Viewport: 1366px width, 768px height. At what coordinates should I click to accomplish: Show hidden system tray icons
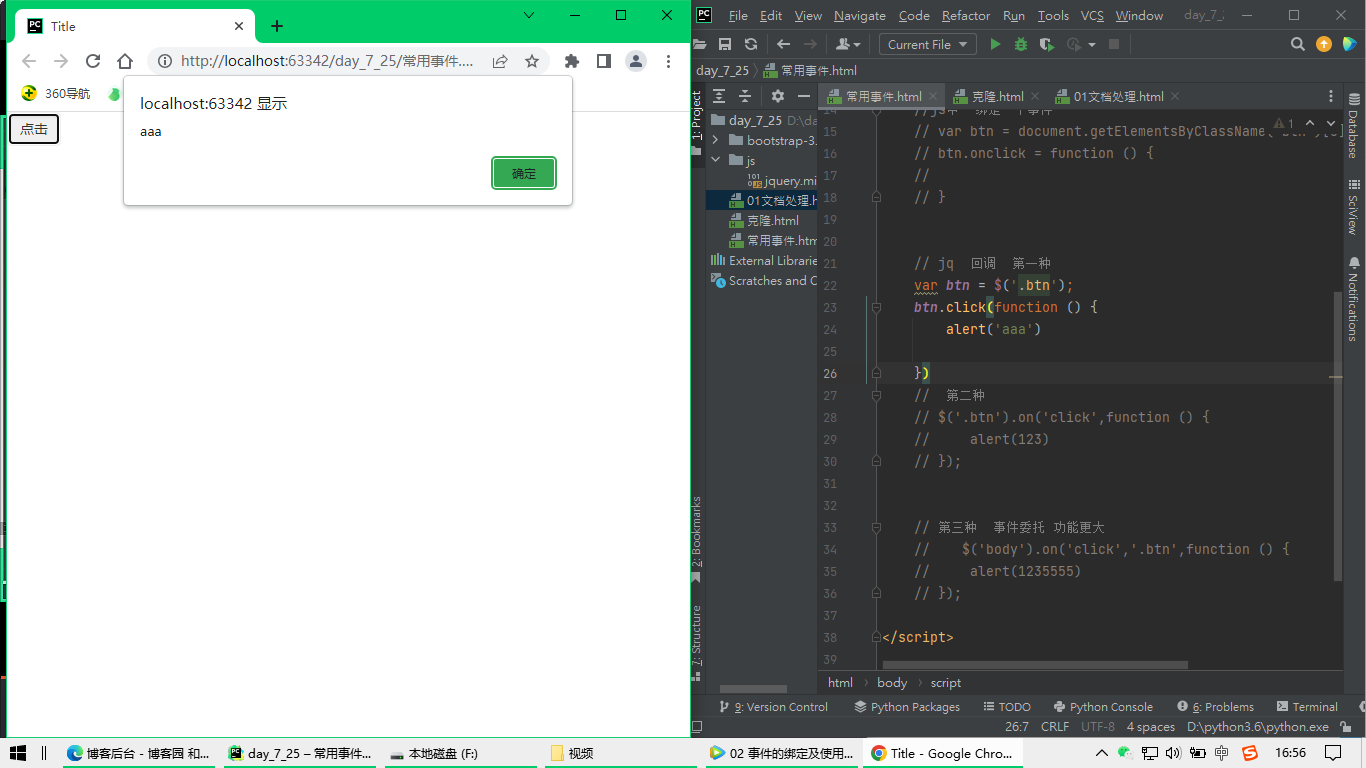point(1101,753)
